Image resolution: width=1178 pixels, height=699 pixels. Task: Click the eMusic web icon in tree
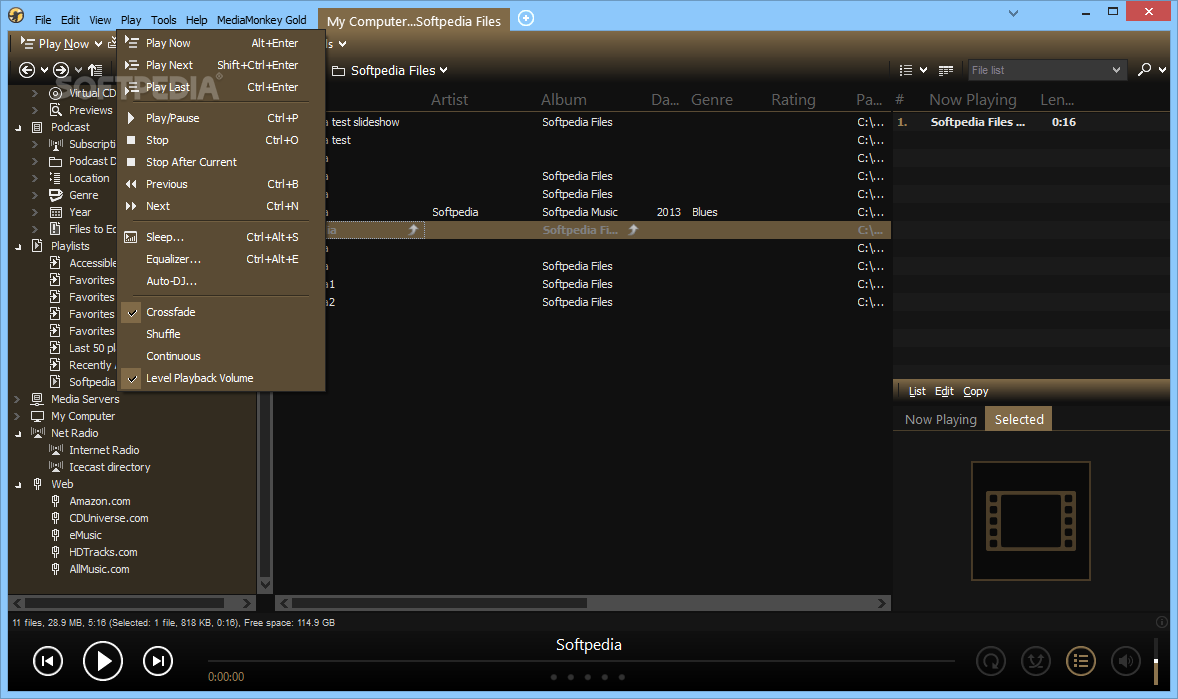[x=55, y=534]
